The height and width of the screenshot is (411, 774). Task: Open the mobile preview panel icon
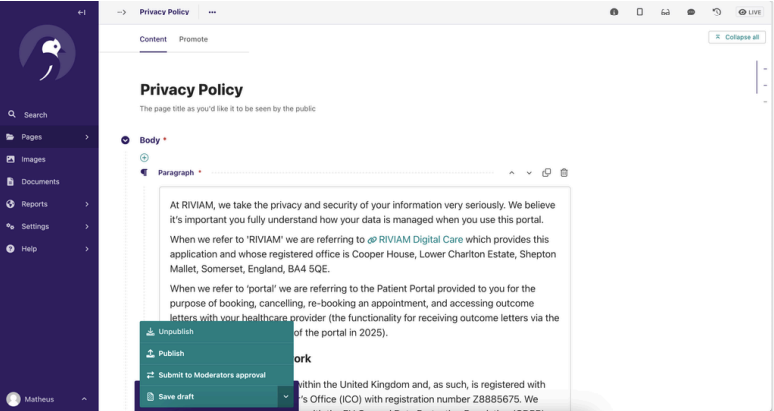pos(639,12)
